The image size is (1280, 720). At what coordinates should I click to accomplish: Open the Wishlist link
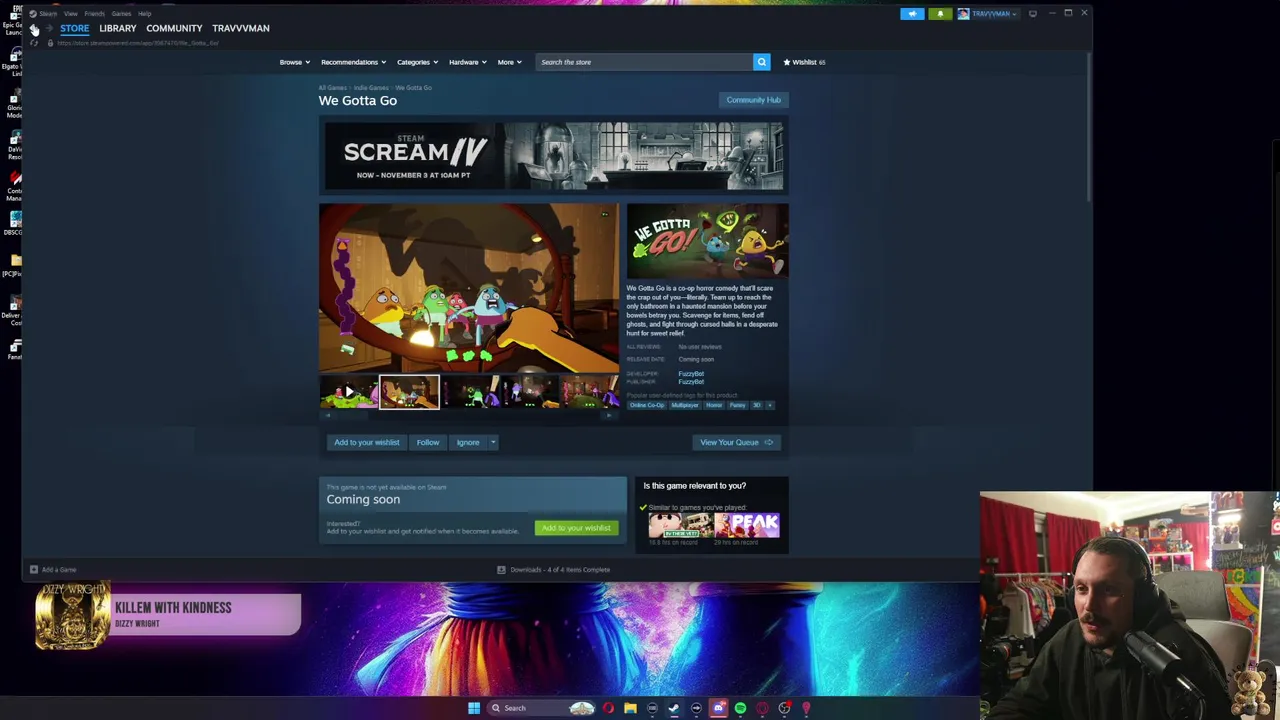click(804, 62)
